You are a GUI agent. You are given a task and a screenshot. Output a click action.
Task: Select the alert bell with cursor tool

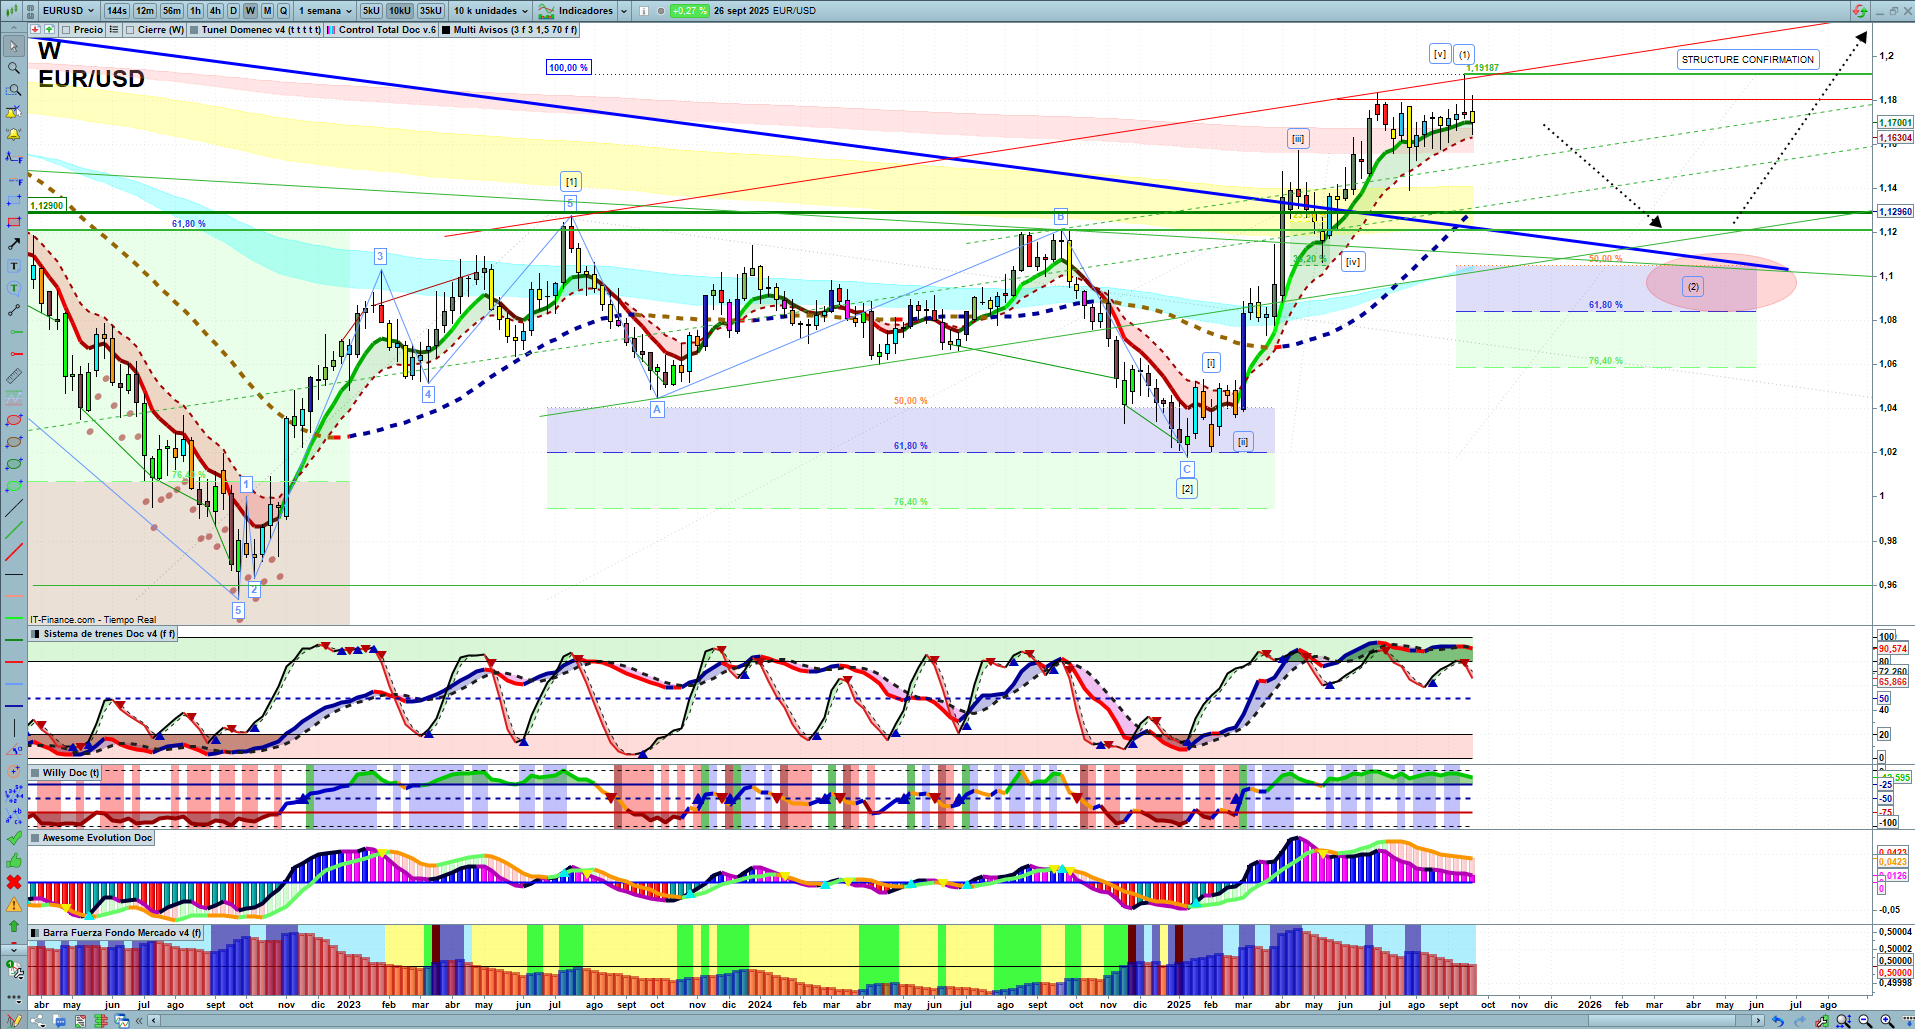(x=14, y=112)
